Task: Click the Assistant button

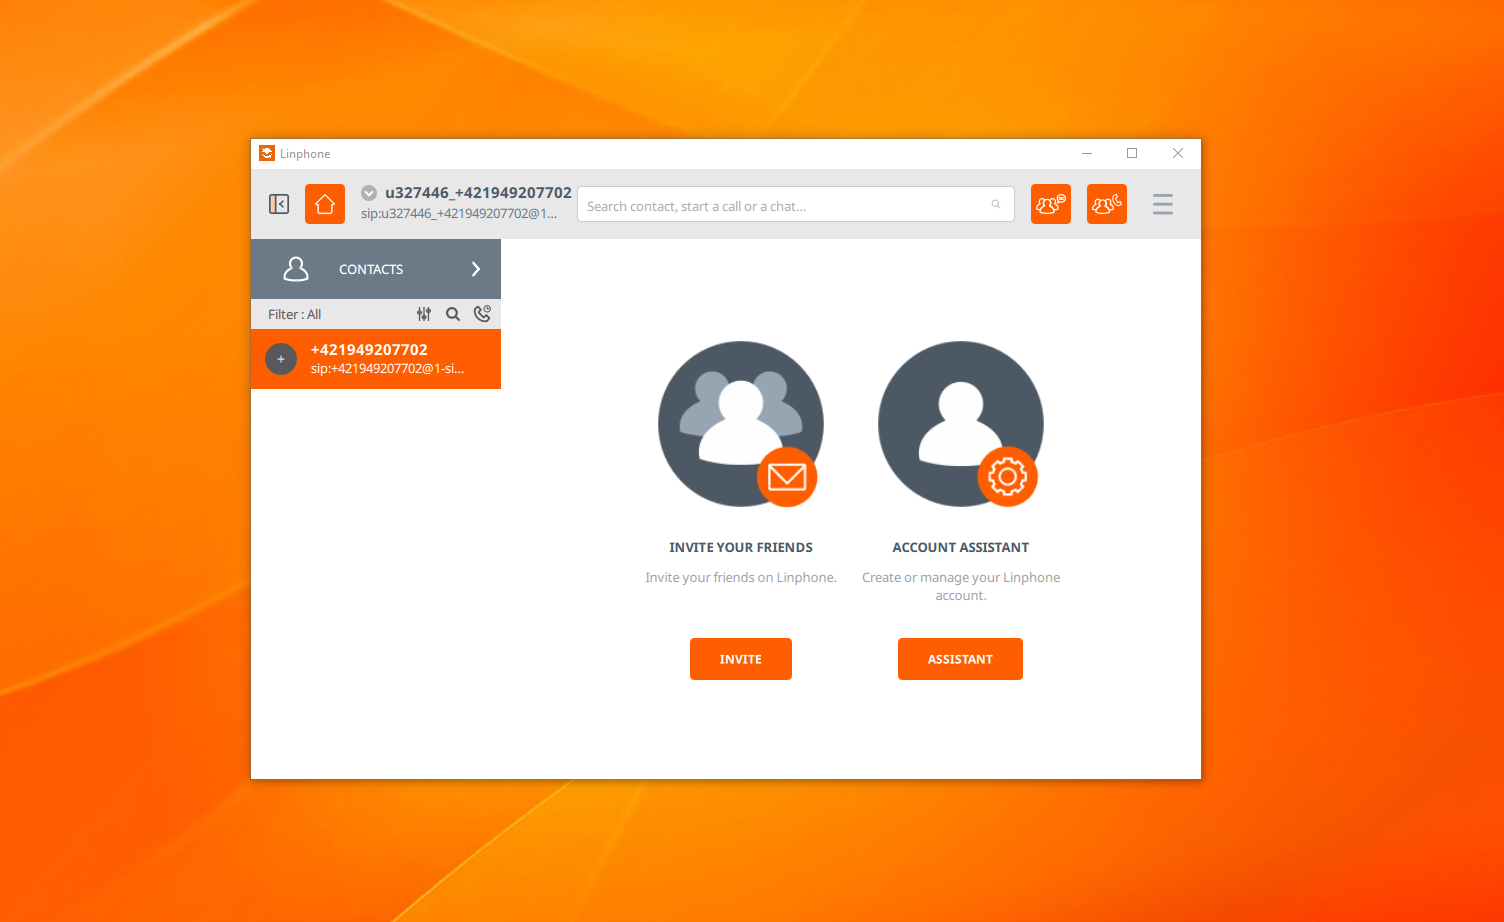Action: (960, 659)
